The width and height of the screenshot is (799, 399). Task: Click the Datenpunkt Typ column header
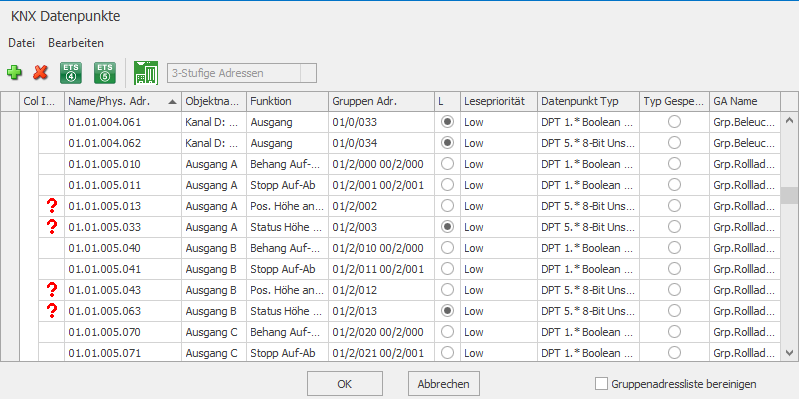(x=589, y=101)
